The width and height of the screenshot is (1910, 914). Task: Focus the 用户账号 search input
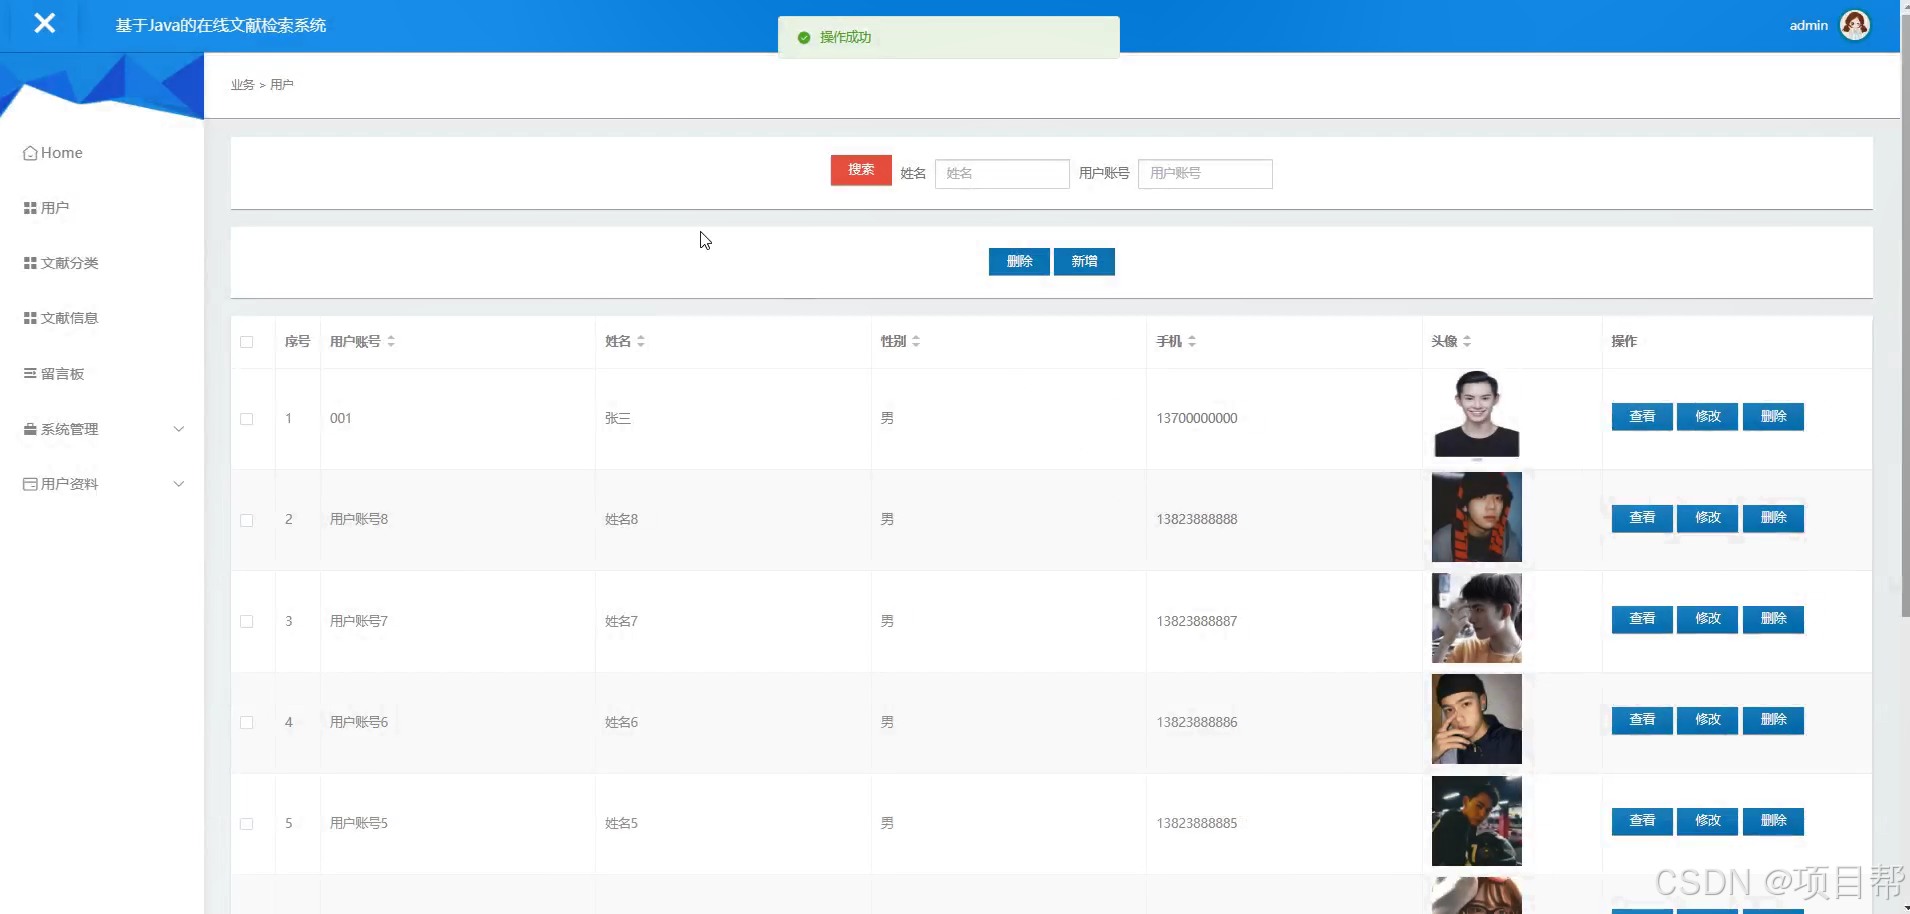[x=1205, y=174]
